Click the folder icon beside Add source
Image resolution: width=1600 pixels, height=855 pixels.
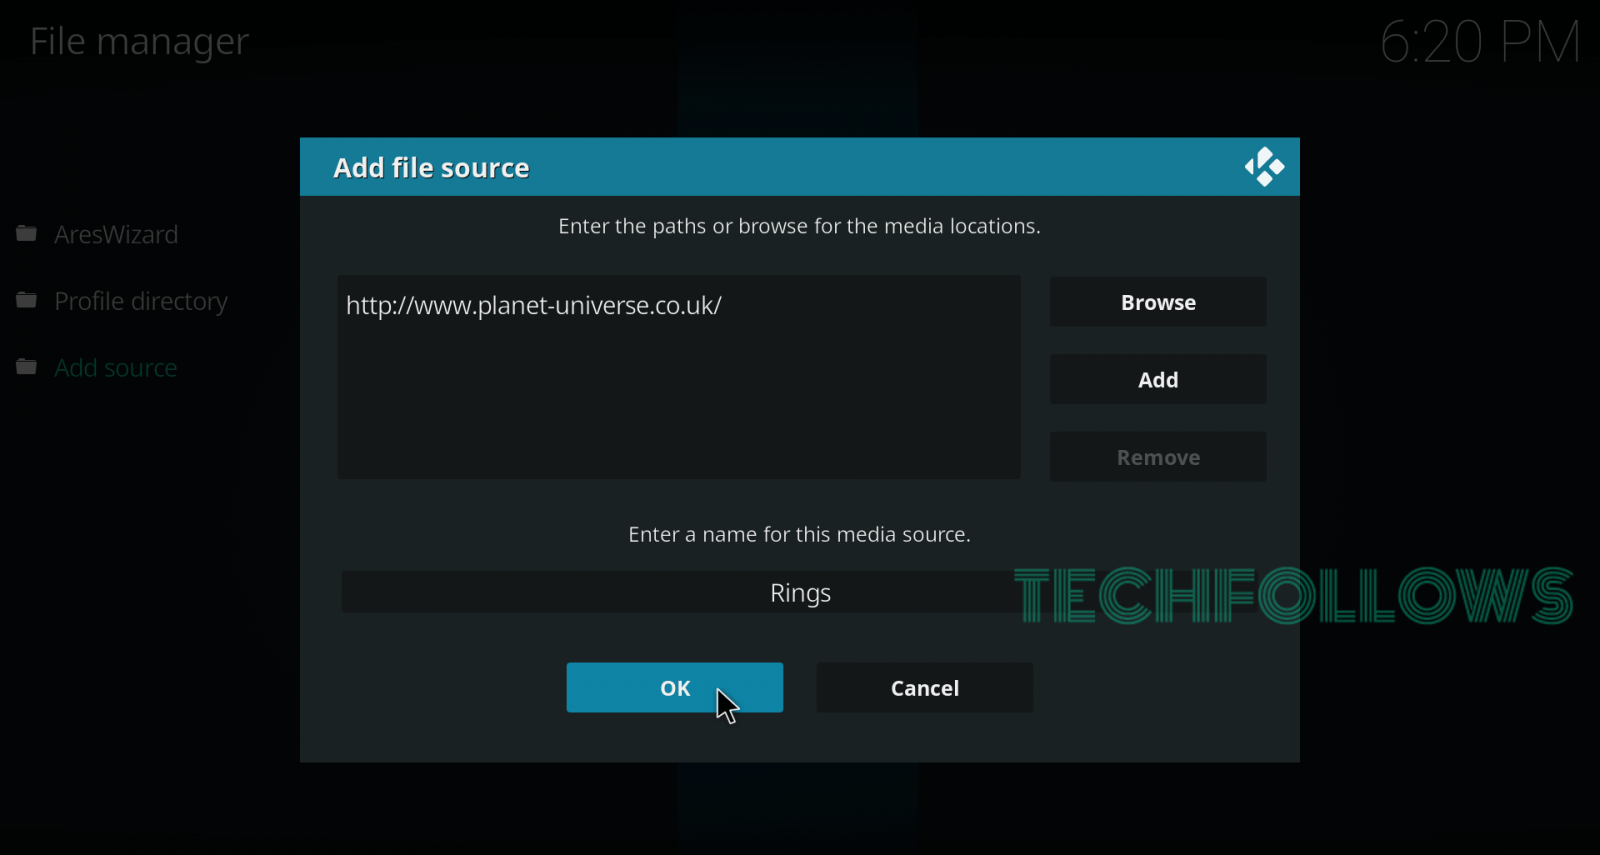pos(27,367)
